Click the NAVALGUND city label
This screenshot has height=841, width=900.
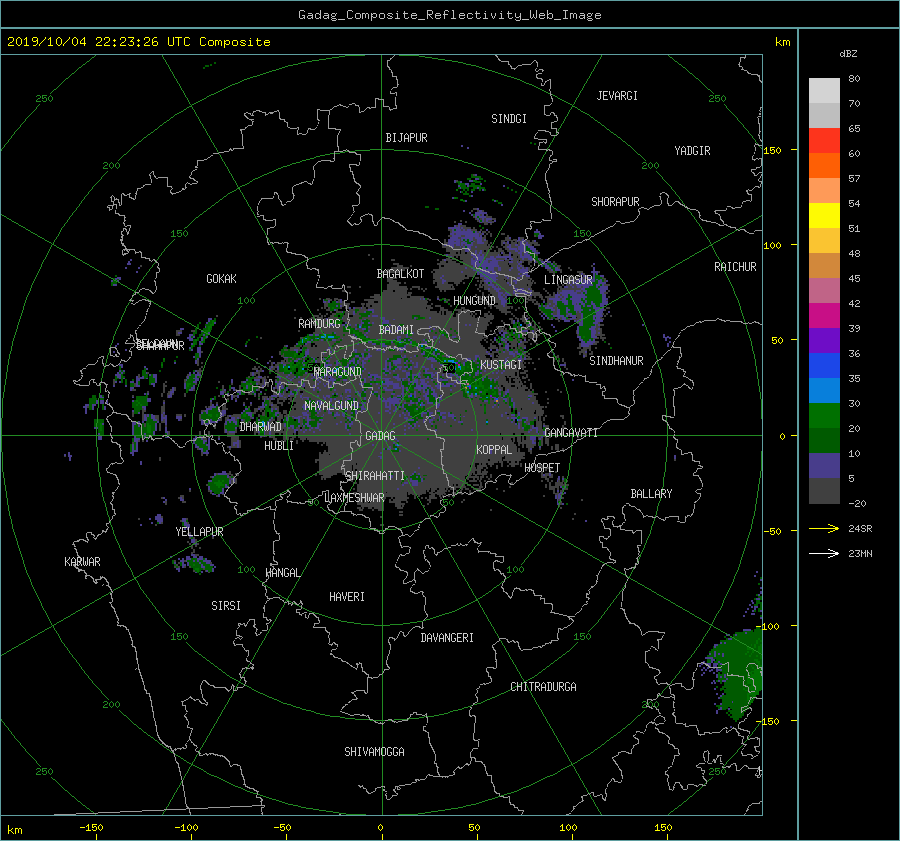[x=331, y=406]
